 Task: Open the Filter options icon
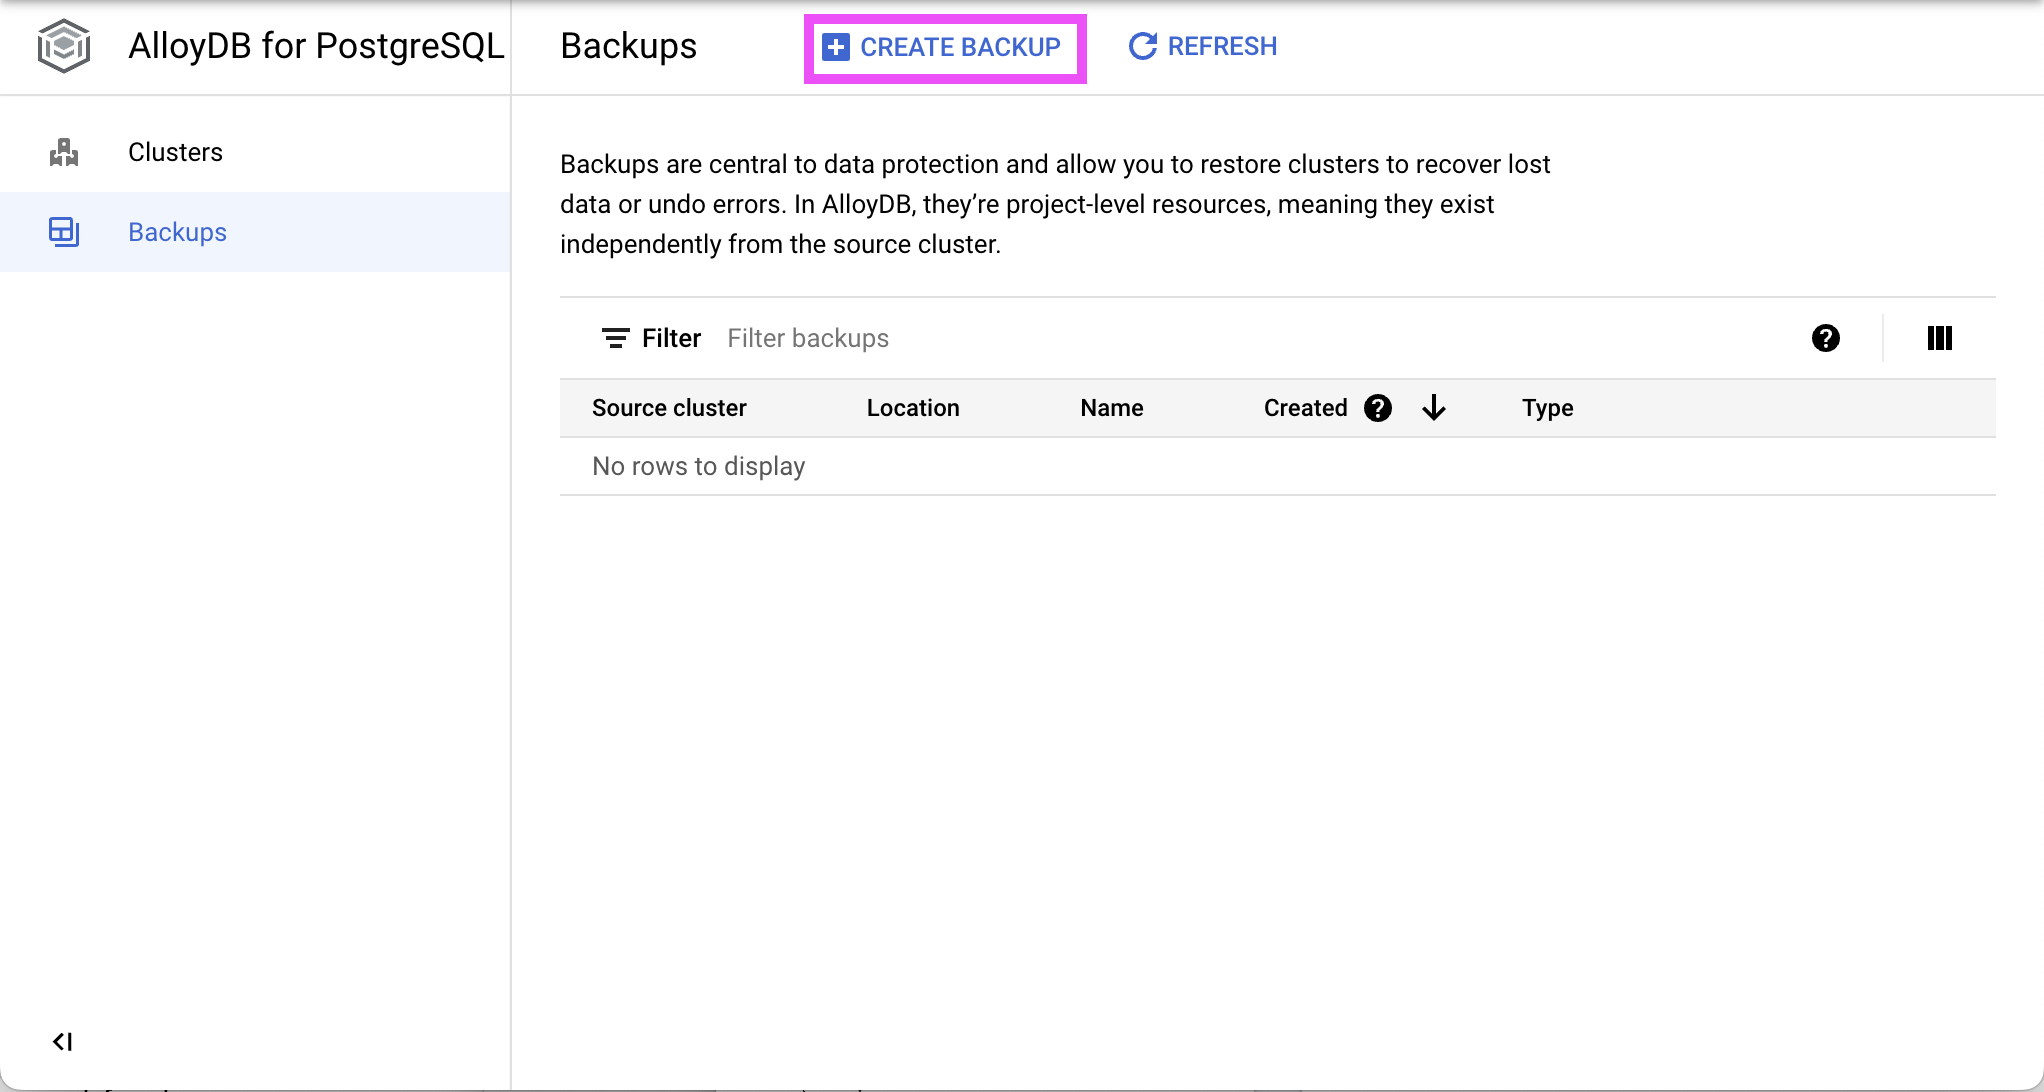click(616, 338)
